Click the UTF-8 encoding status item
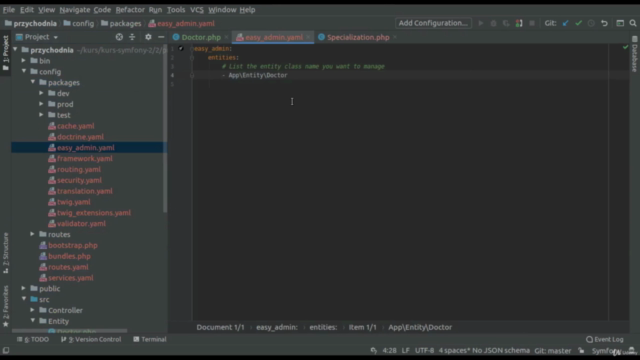The width and height of the screenshot is (640, 360). pos(424,351)
